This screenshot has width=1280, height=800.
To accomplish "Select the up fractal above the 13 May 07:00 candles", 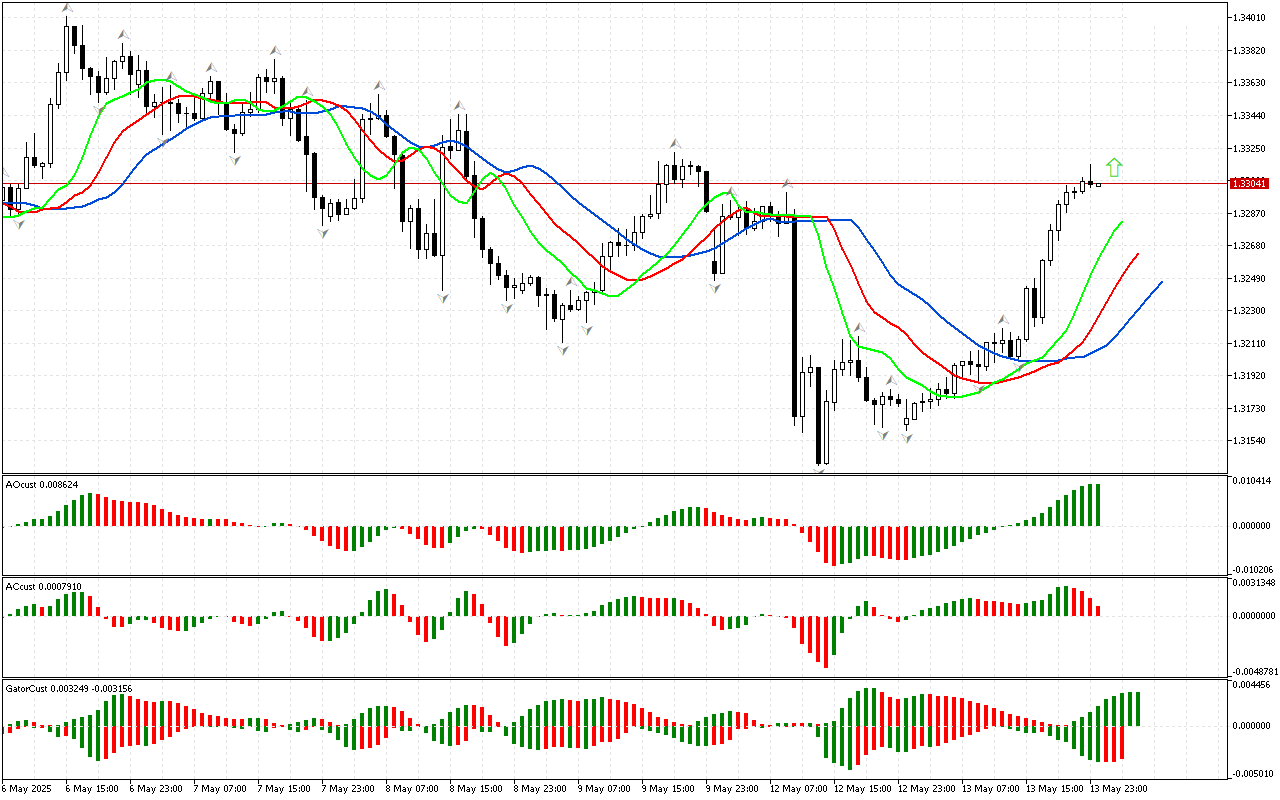I will point(1002,320).
